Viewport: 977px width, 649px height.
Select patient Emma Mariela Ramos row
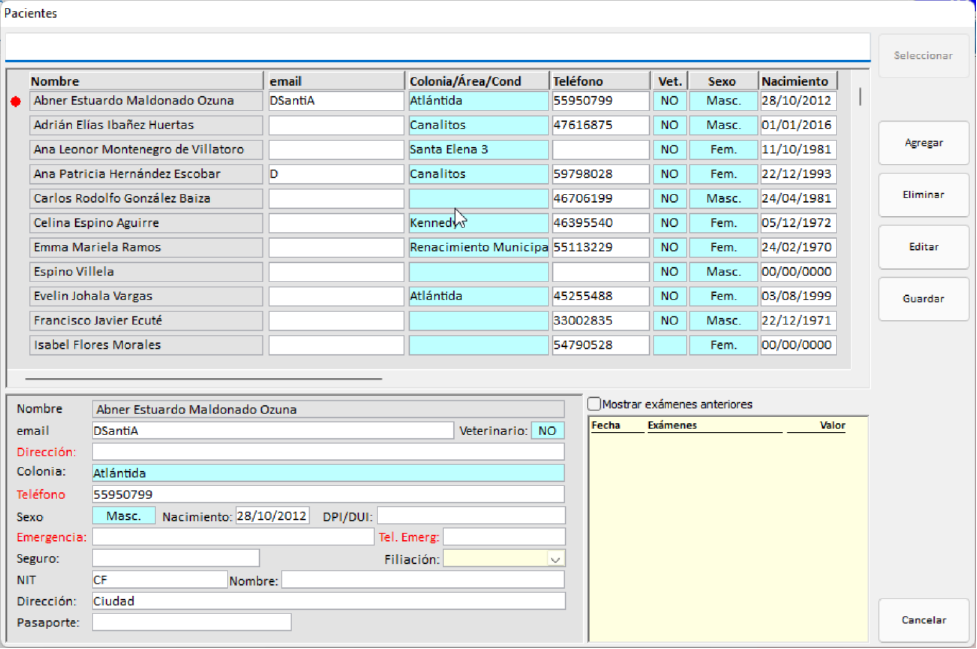pyautogui.click(x=146, y=247)
